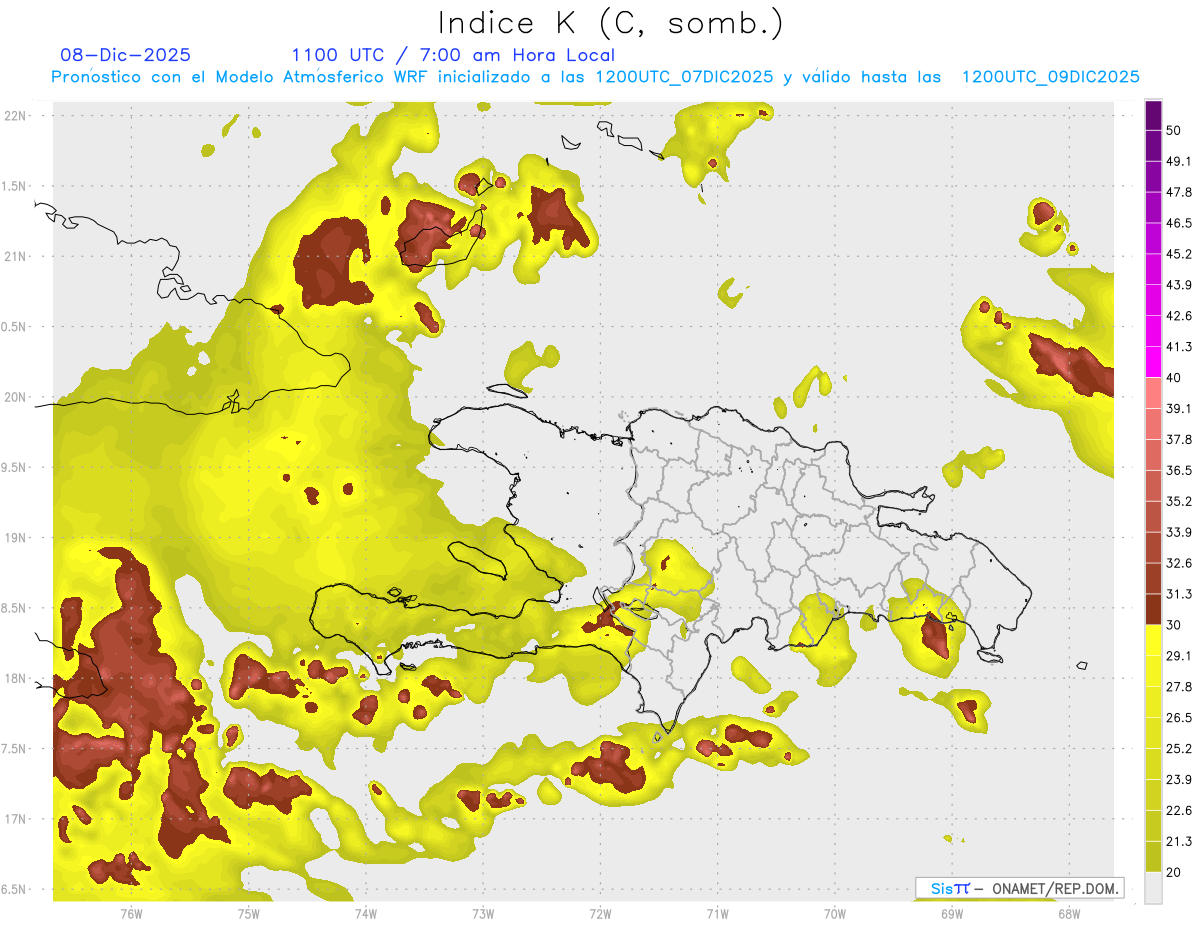Click the colorbar value "49.1"
Screen dimensions: 1200x927
tap(1179, 162)
